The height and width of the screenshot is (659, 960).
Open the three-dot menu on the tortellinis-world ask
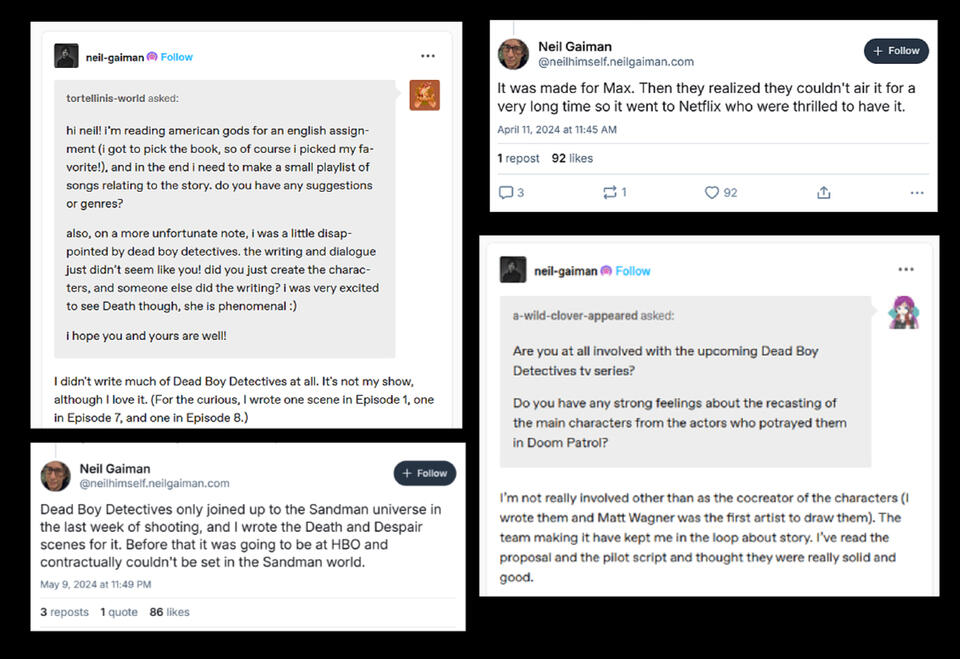(428, 56)
